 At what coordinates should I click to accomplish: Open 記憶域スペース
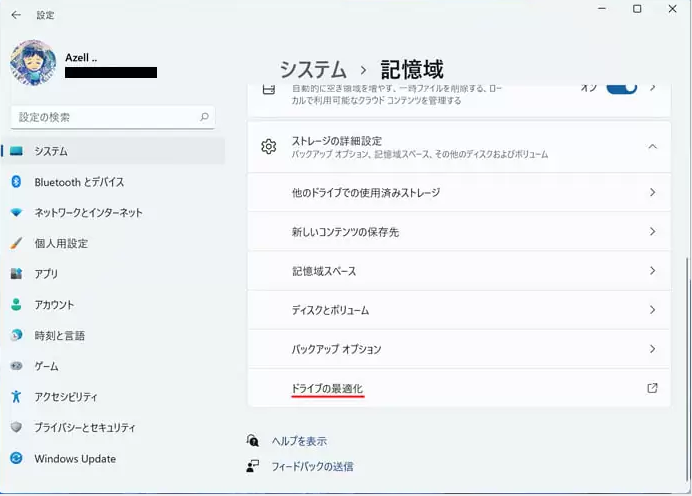[459, 271]
